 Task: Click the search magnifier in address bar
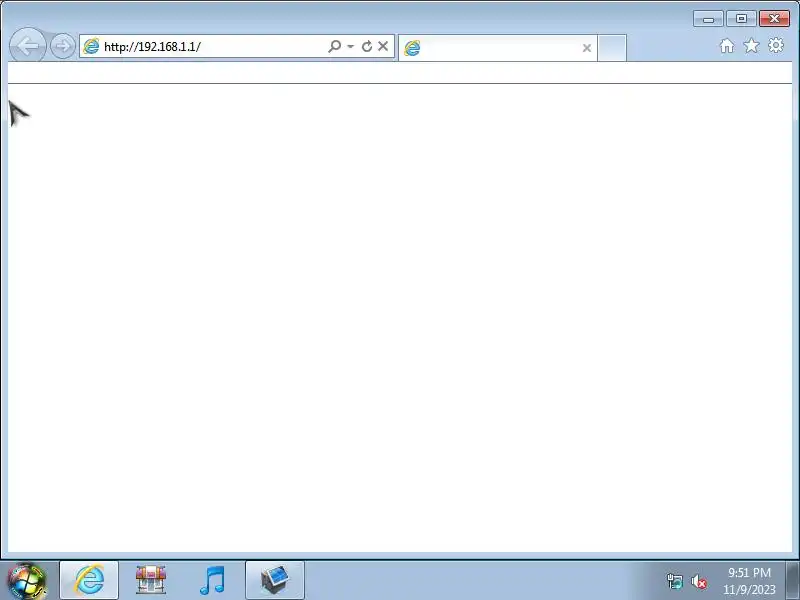point(335,46)
